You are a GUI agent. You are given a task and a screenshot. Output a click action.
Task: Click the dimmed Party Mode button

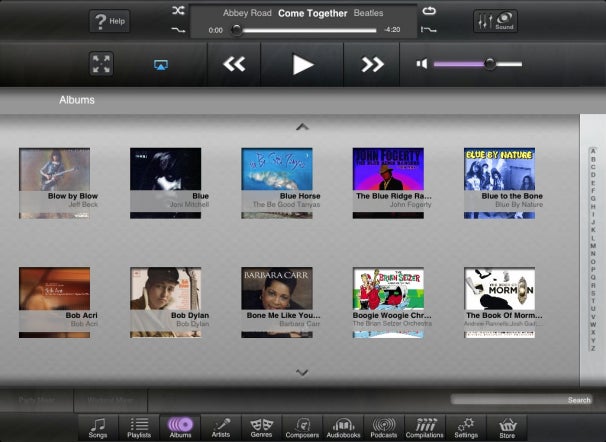point(37,400)
